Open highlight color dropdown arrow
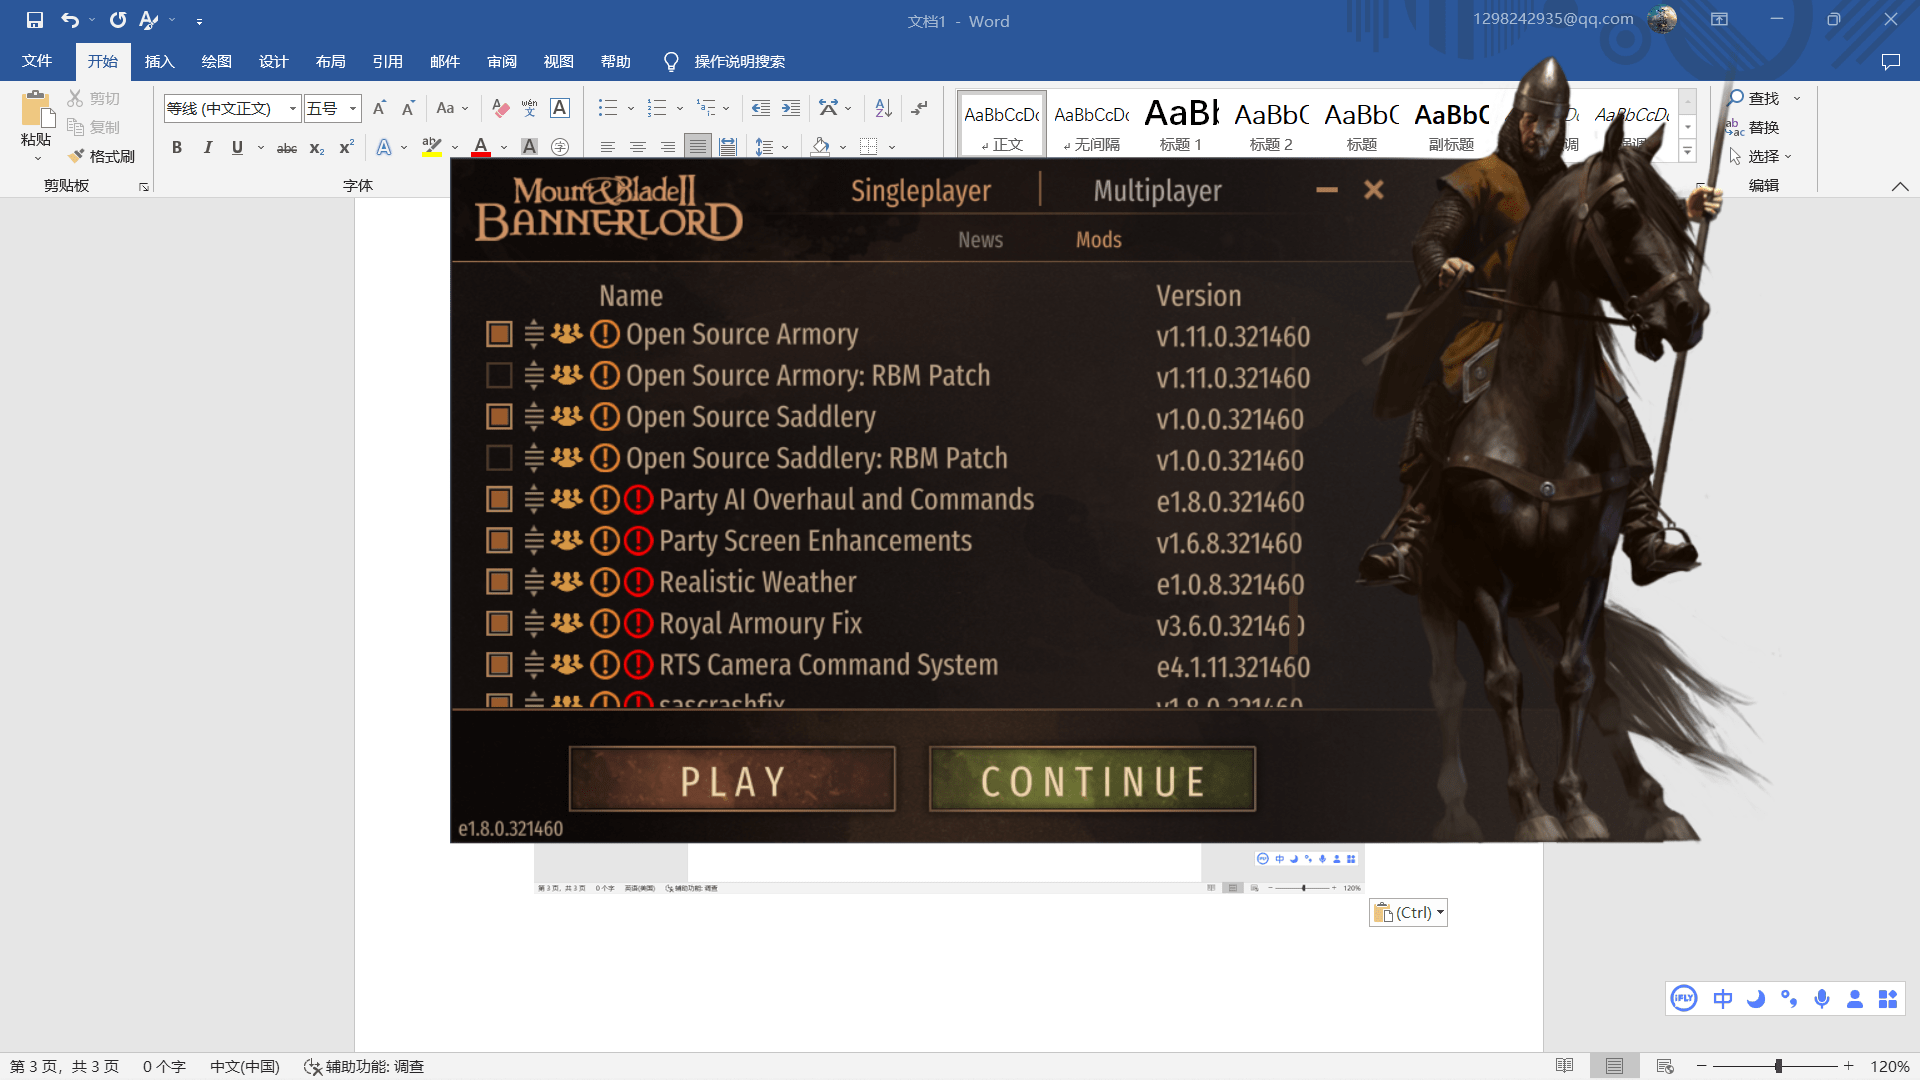1920x1080 pixels. click(455, 148)
